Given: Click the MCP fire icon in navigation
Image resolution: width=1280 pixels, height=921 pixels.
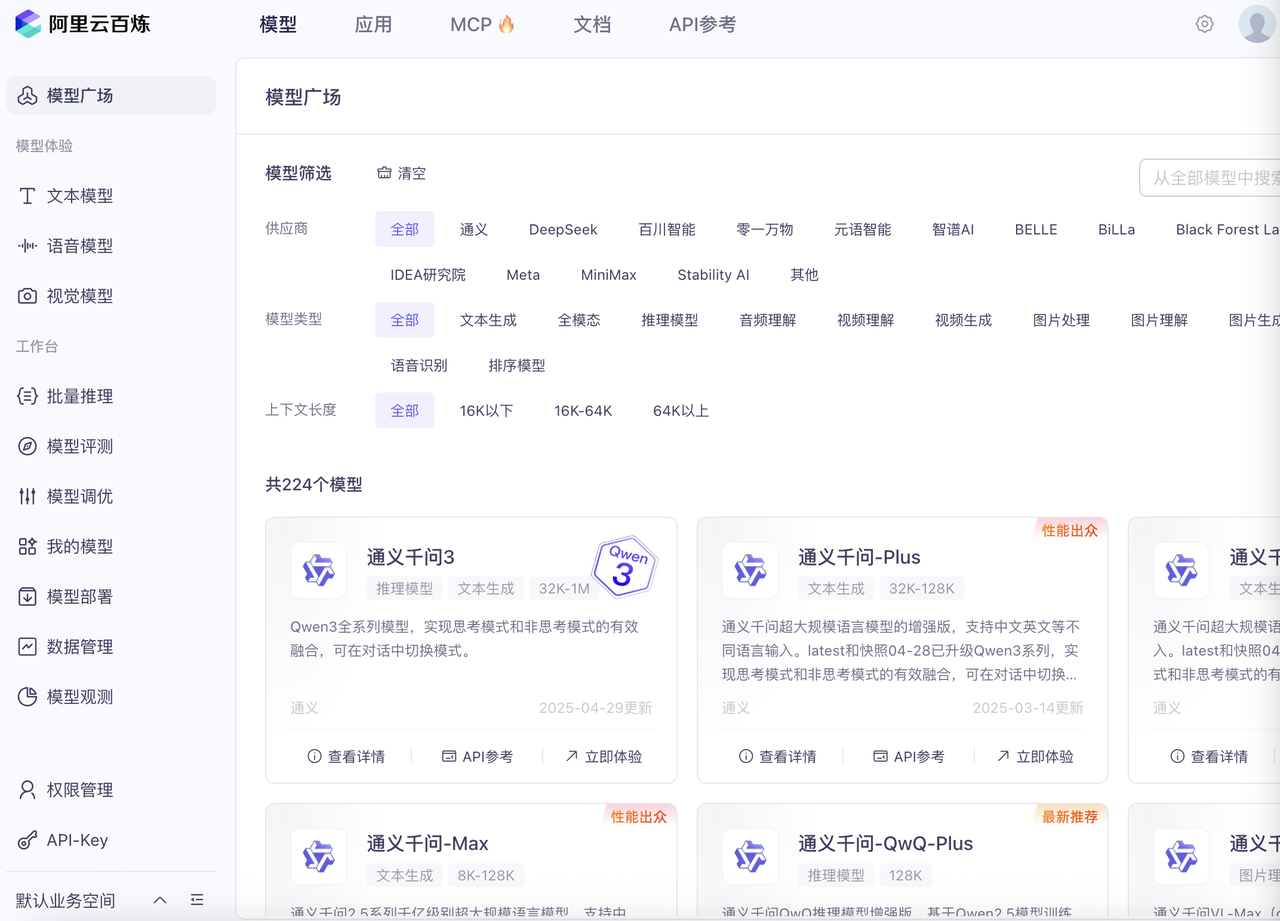Looking at the screenshot, I should click(x=506, y=24).
